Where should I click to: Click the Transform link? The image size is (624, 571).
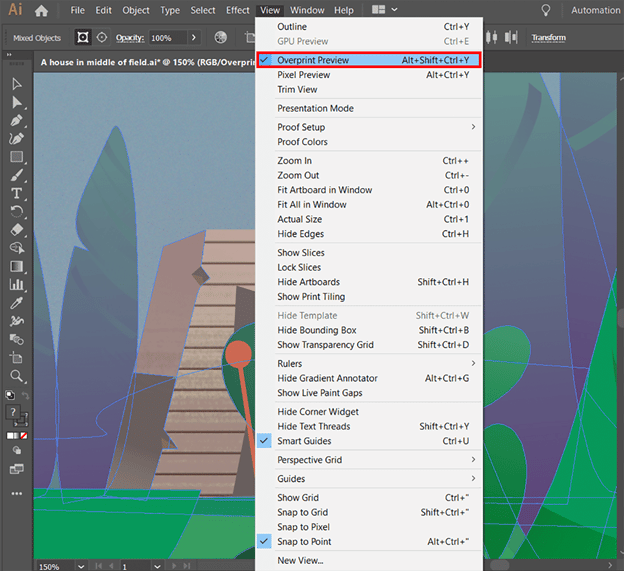point(548,38)
